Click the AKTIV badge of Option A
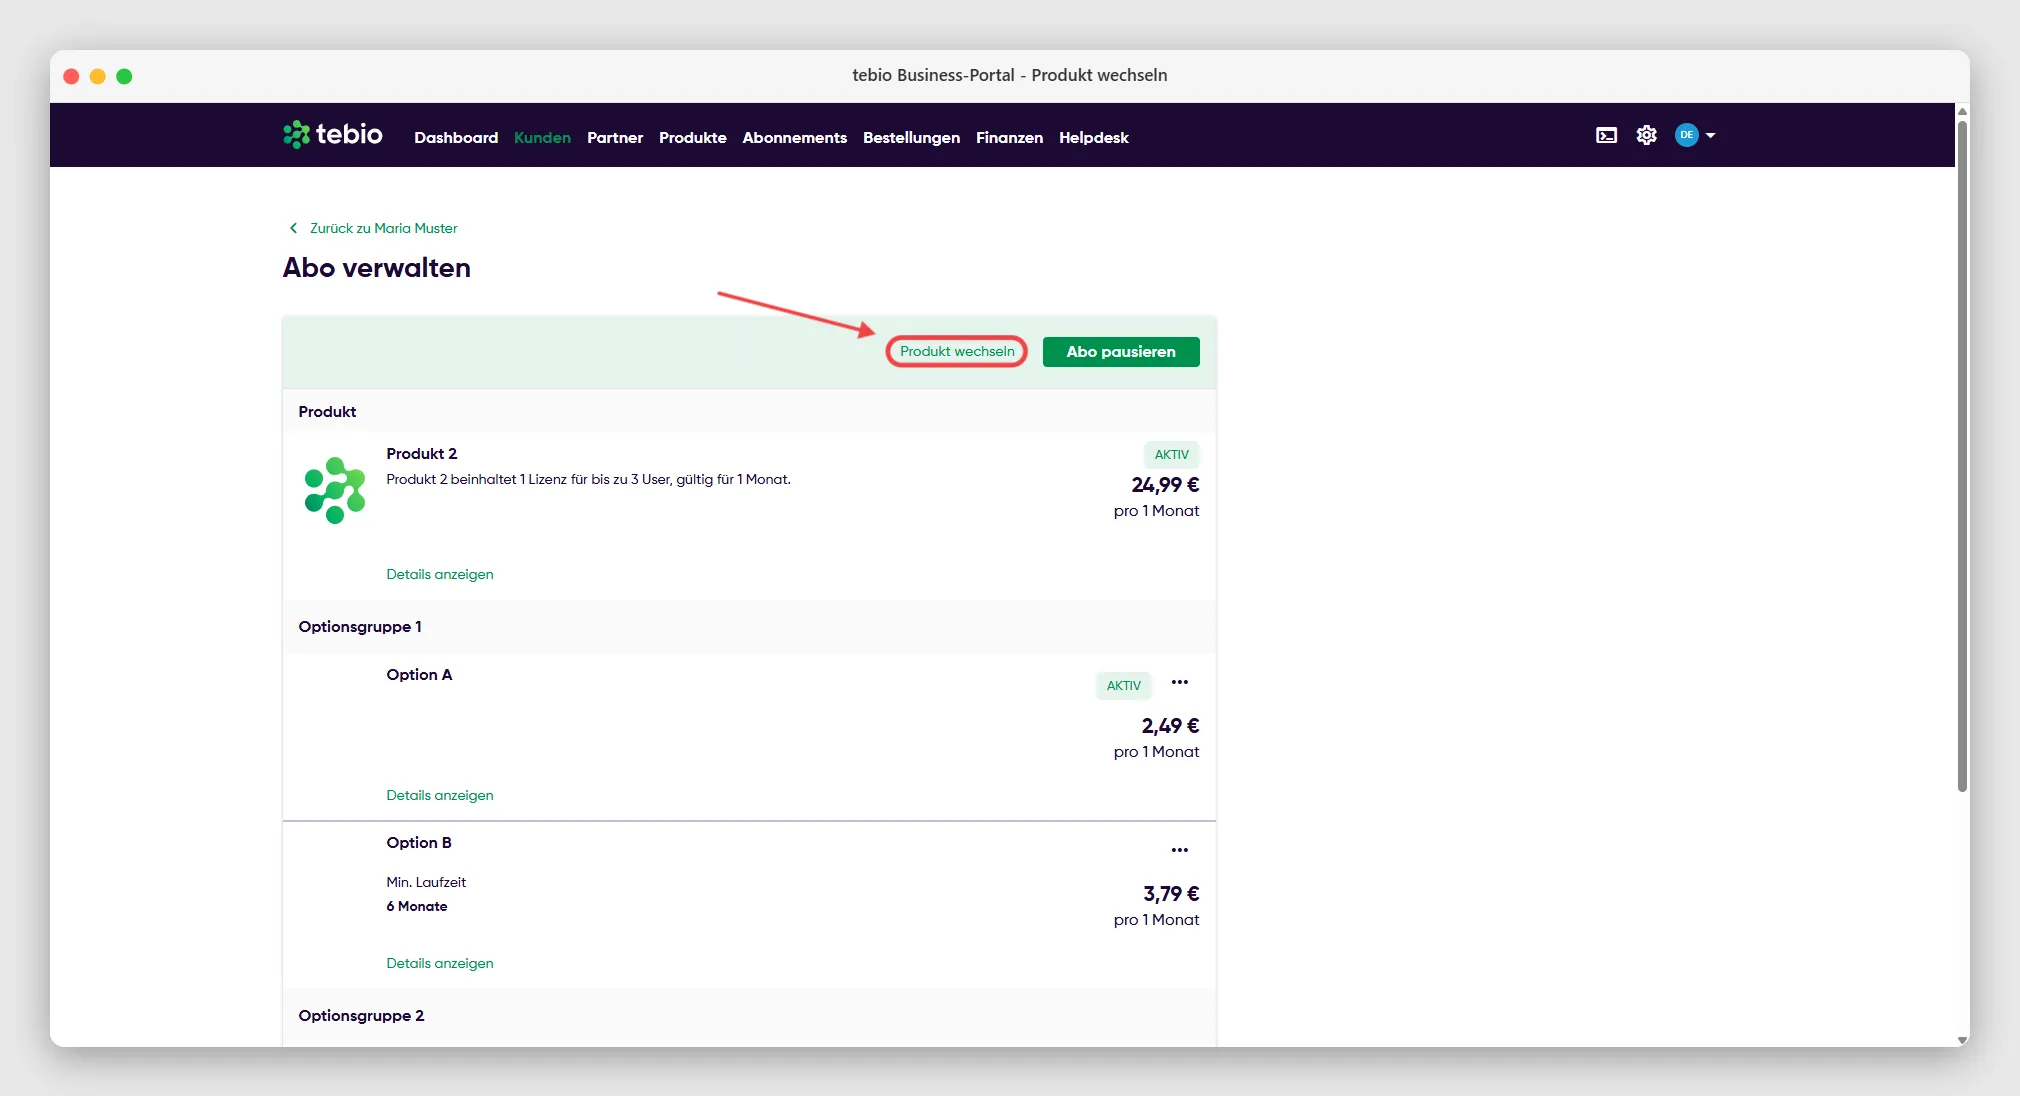The width and height of the screenshot is (2020, 1096). [1123, 685]
